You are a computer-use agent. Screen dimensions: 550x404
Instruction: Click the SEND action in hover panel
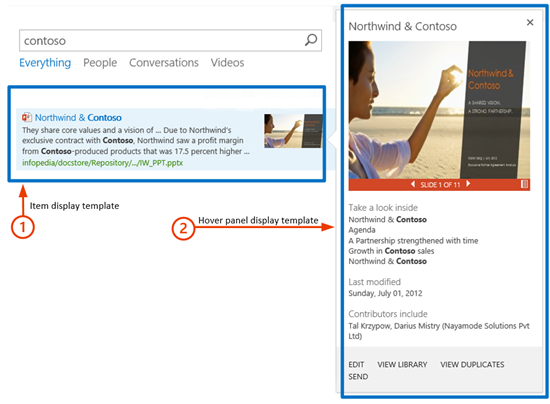(358, 377)
